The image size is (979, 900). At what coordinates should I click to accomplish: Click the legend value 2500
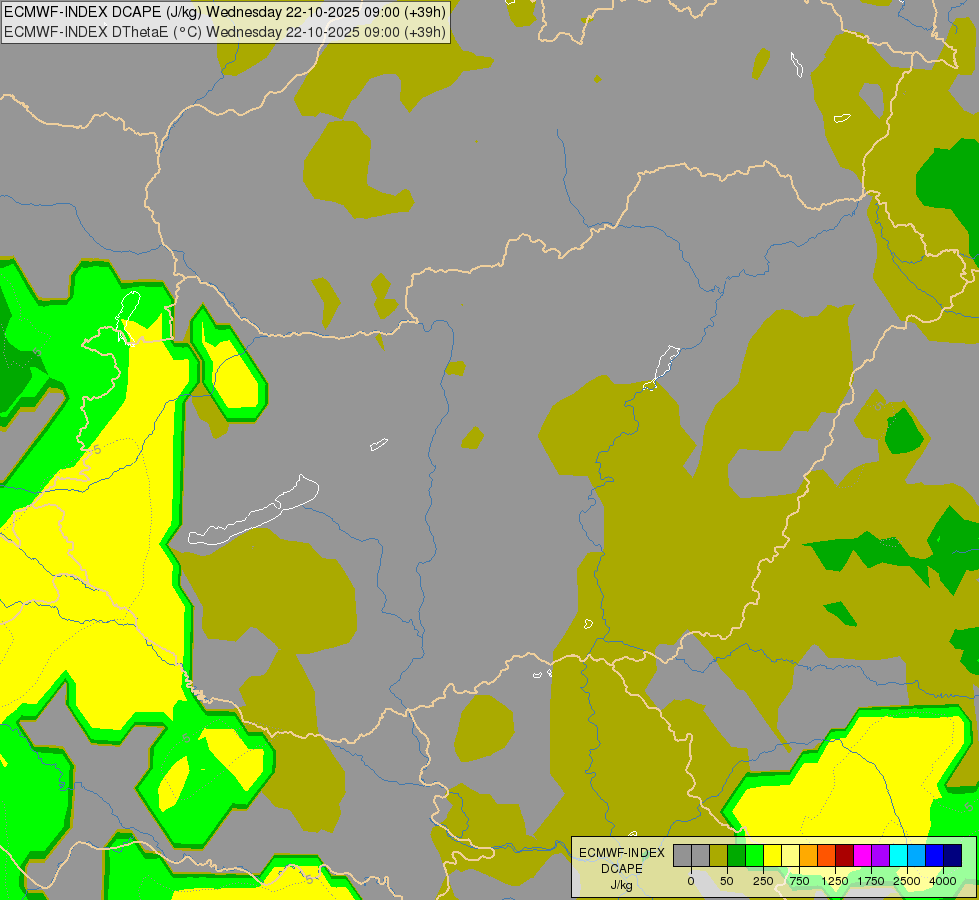(x=907, y=881)
